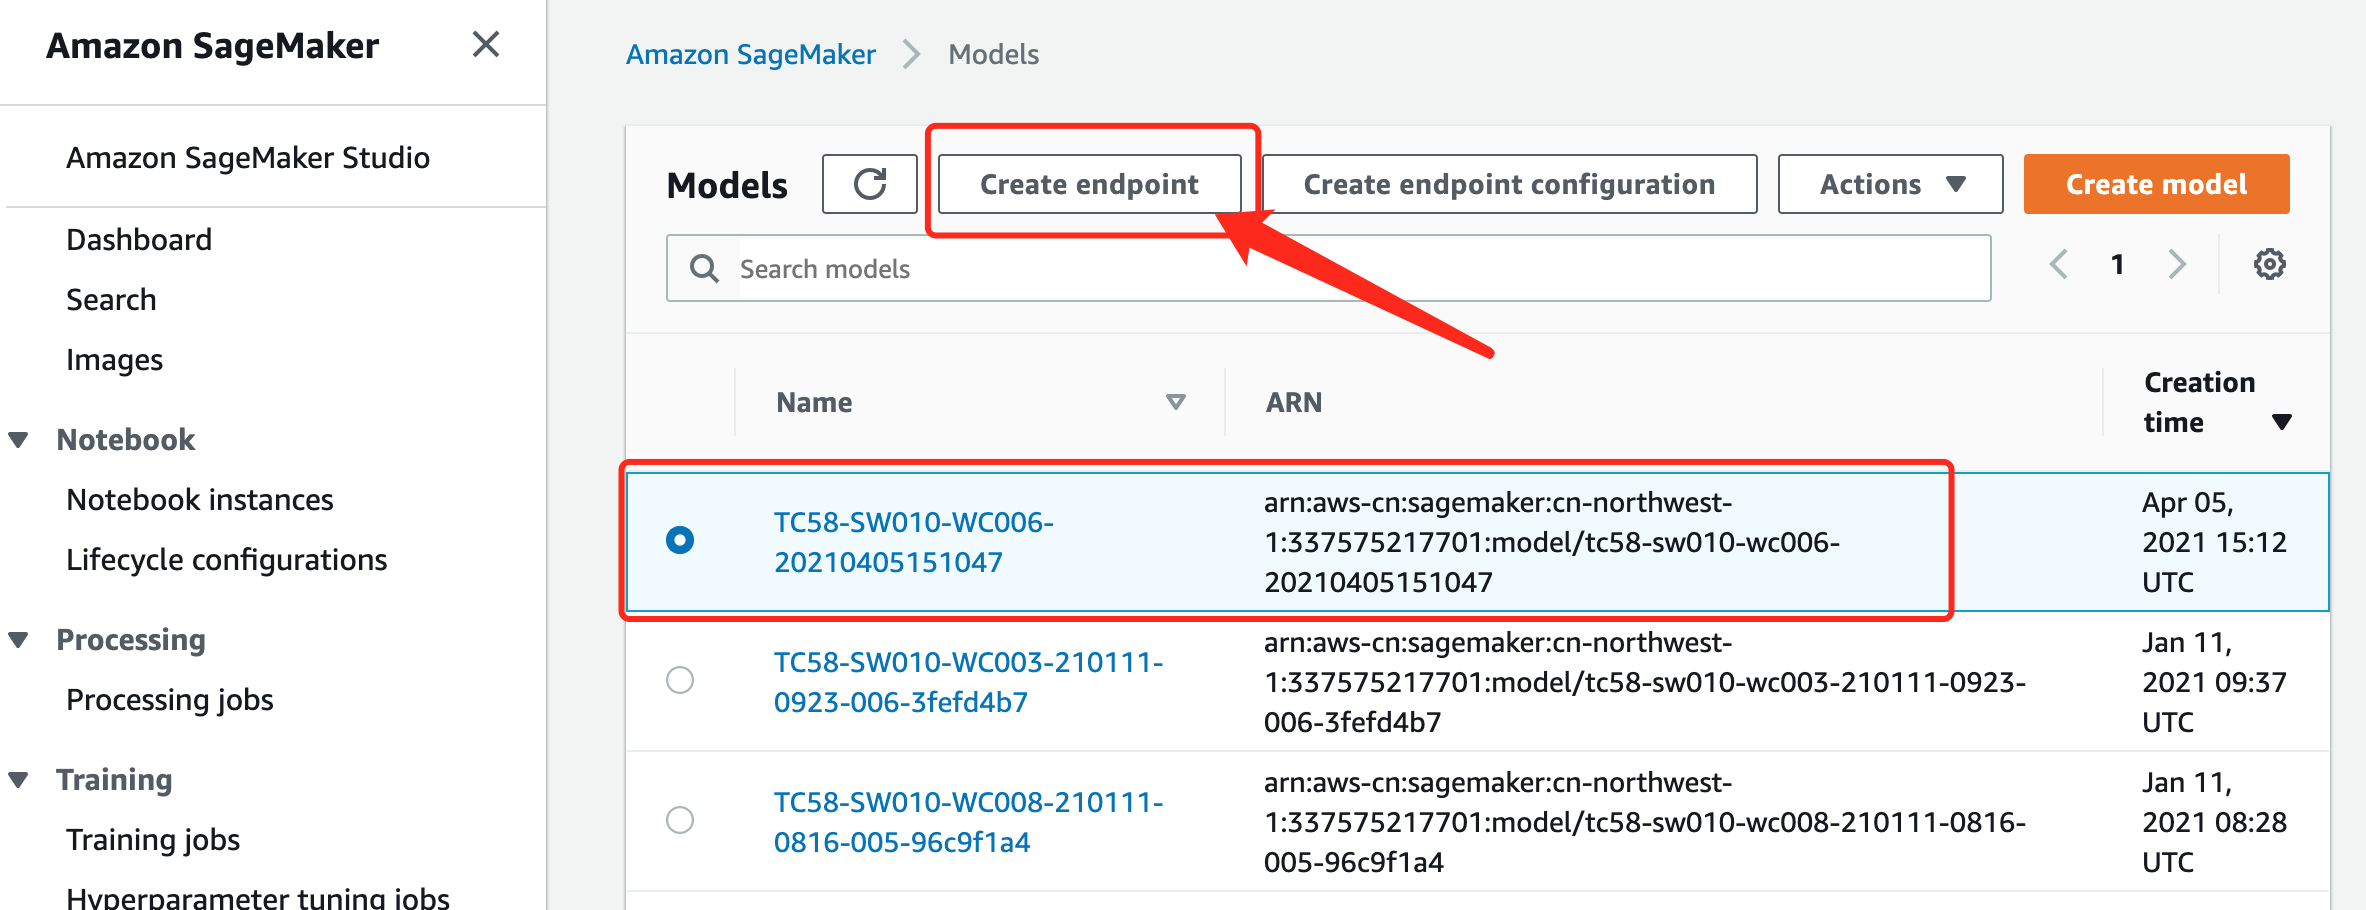Open Training jobs

point(153,840)
